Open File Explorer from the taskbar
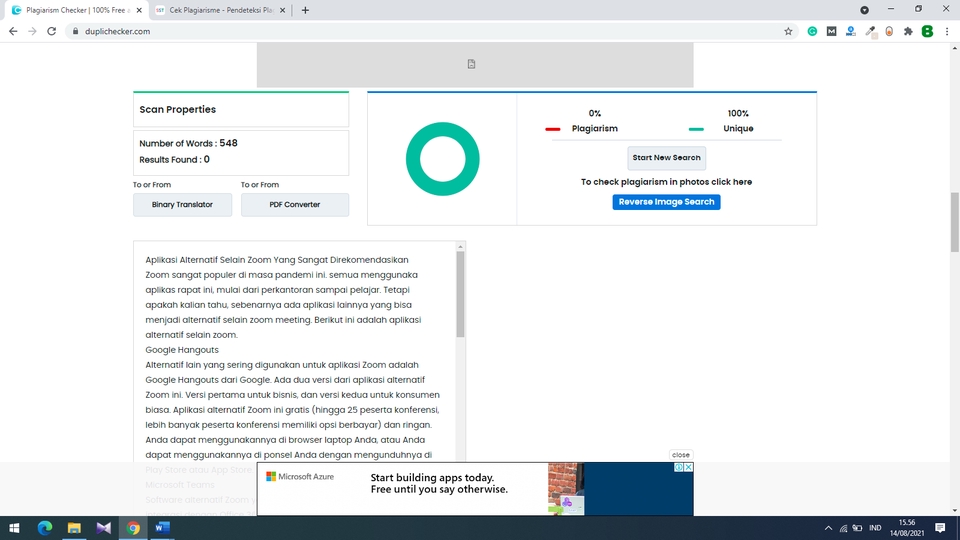 [74, 528]
